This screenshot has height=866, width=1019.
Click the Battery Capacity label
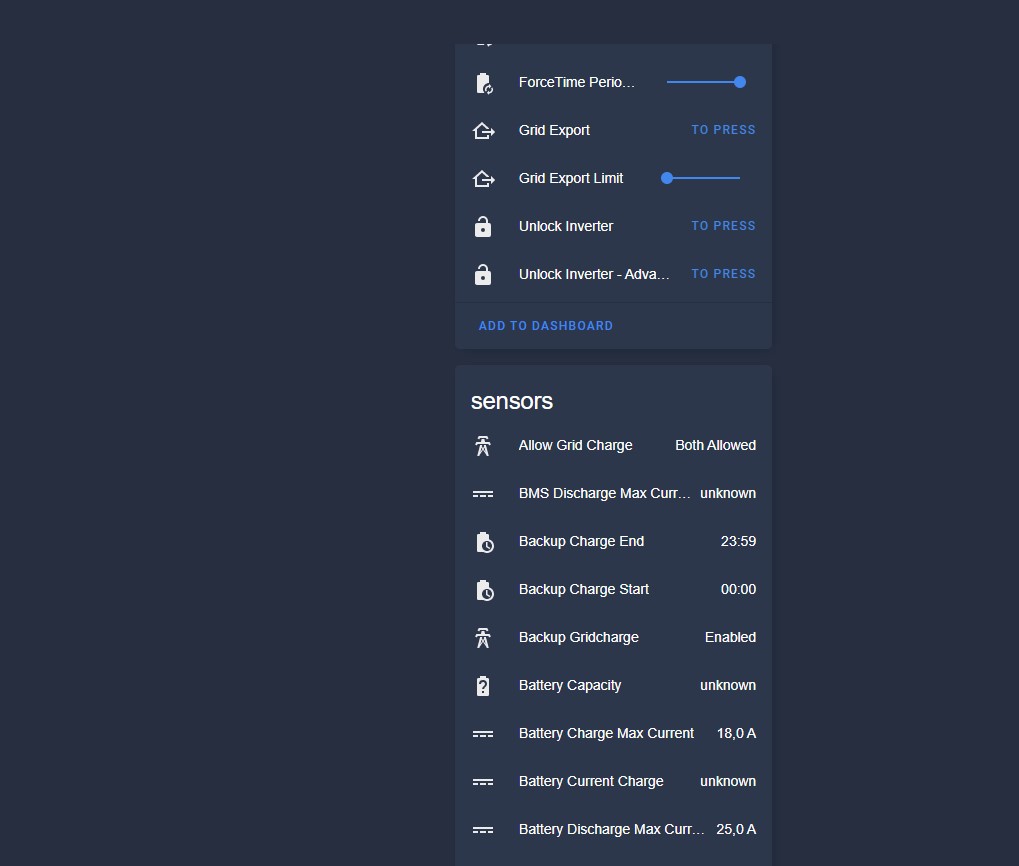570,685
